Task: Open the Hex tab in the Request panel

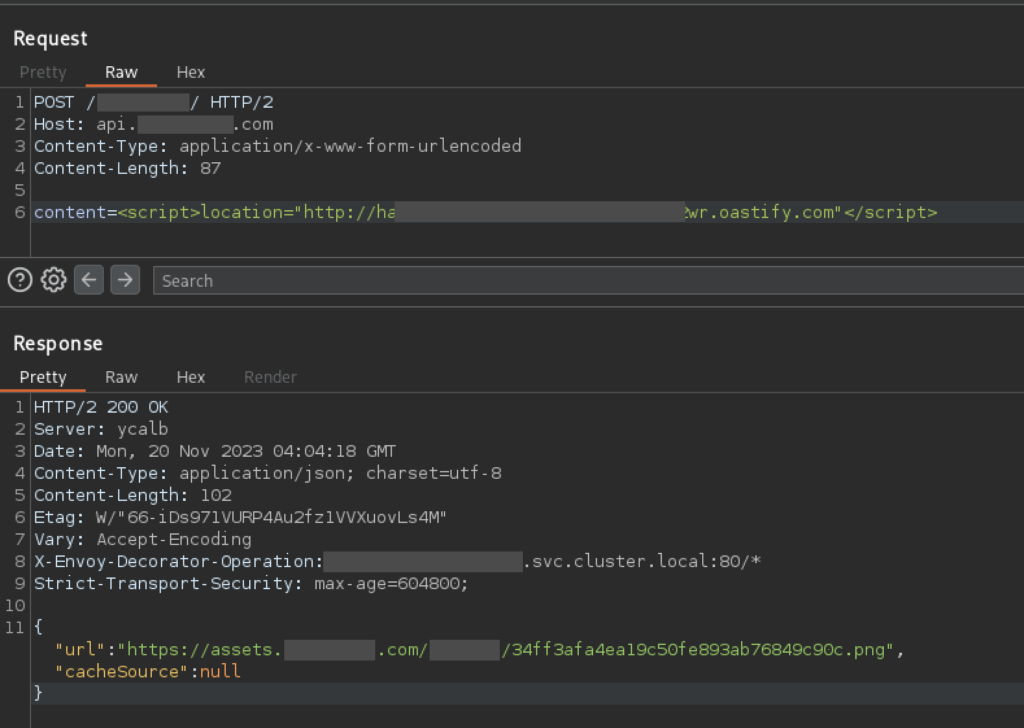Action: [x=191, y=72]
